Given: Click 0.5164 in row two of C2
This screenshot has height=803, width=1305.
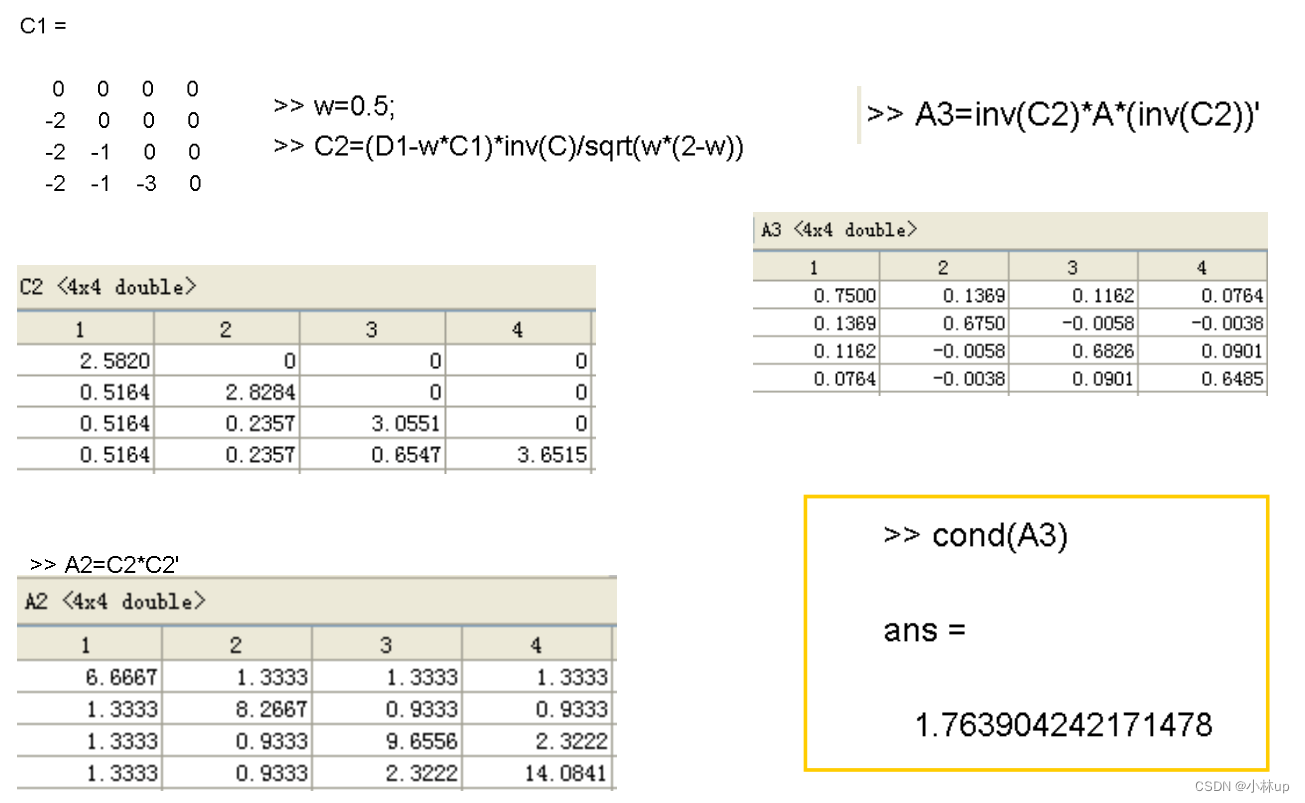Looking at the screenshot, I should point(85,392).
